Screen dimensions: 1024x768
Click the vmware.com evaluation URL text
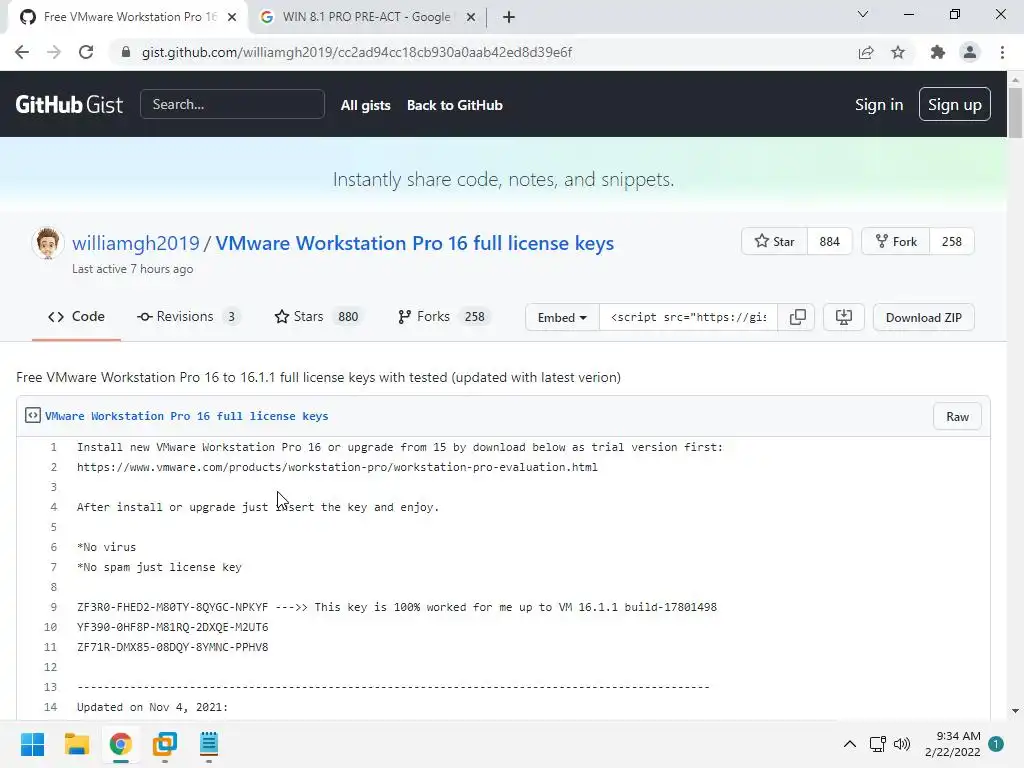tap(337, 468)
